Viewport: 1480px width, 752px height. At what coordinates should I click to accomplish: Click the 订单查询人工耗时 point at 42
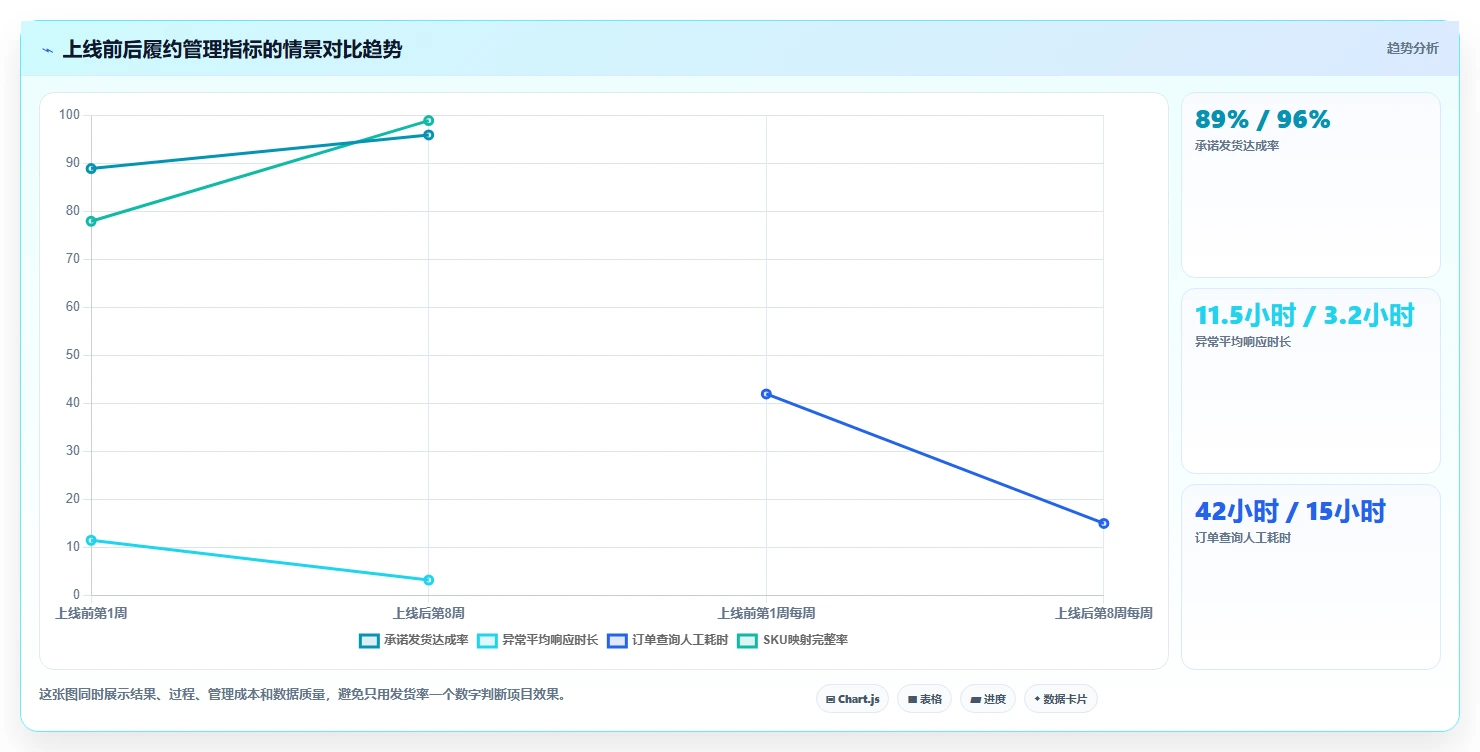tap(766, 394)
